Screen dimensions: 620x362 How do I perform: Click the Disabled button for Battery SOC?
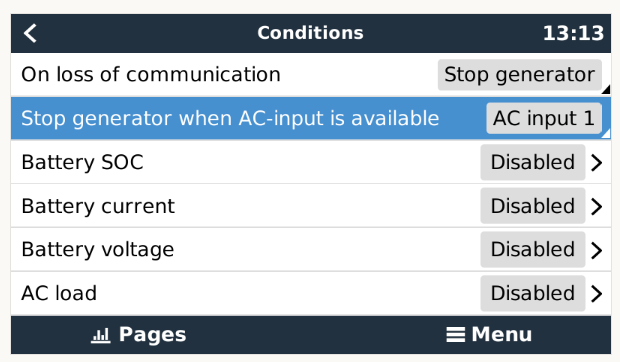pos(533,162)
